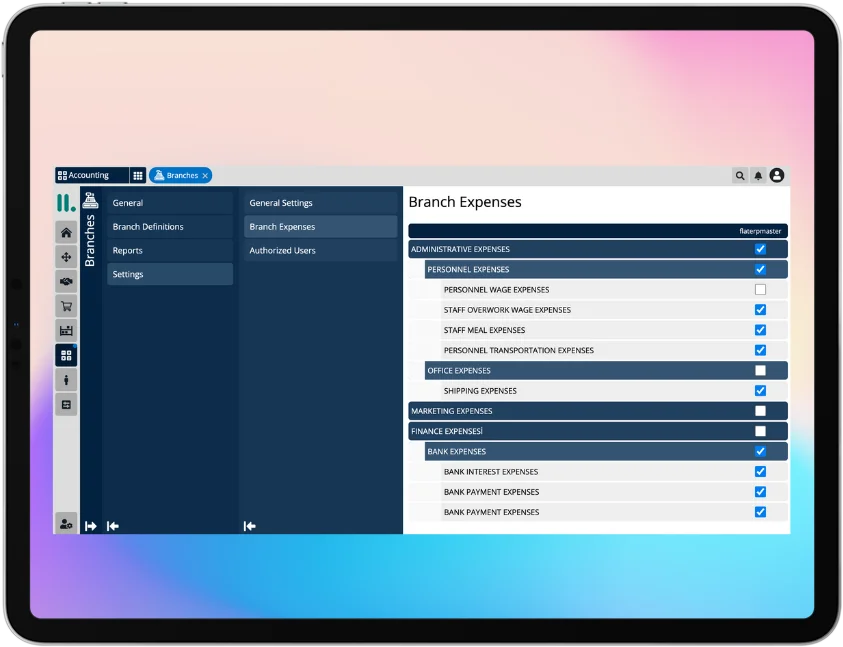The height and width of the screenshot is (647, 843).
Task: Open the user profile avatar icon
Action: 777,176
